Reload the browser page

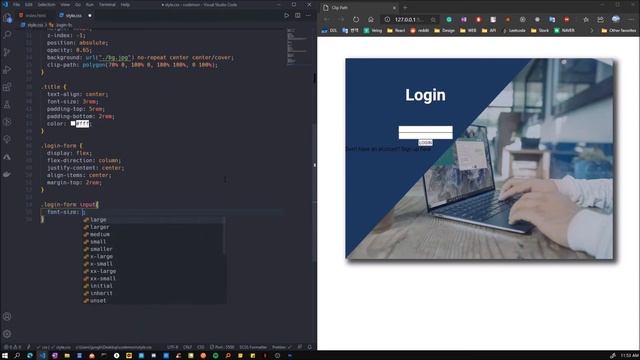(356, 19)
